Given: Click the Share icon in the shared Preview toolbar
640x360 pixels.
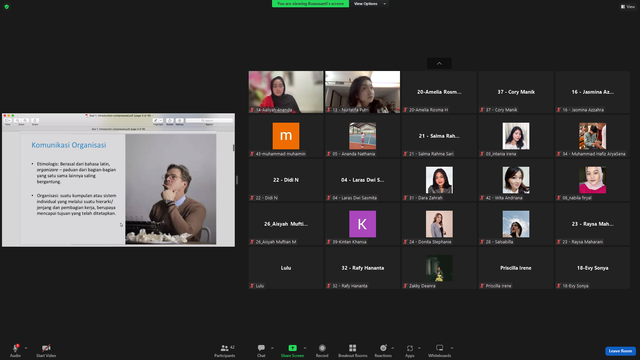Looking at the screenshot, I should (x=35, y=121).
